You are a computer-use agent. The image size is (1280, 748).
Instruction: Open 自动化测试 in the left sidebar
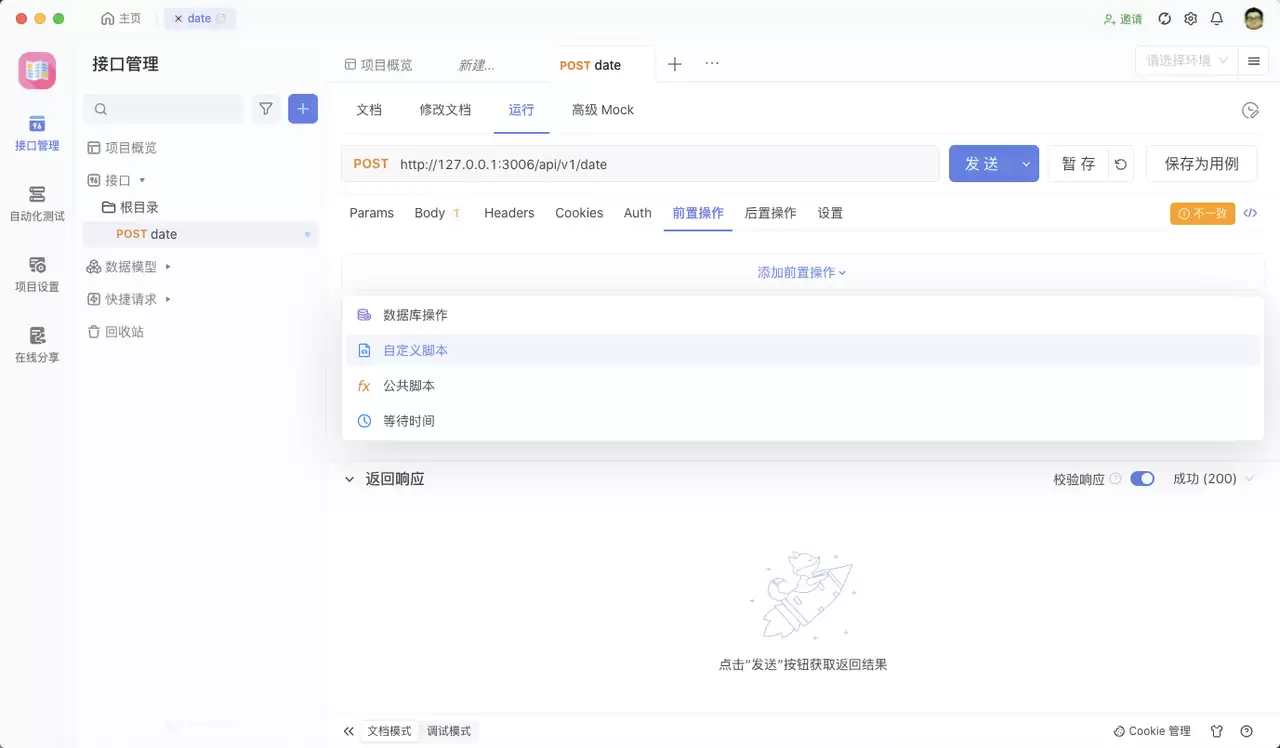(37, 203)
